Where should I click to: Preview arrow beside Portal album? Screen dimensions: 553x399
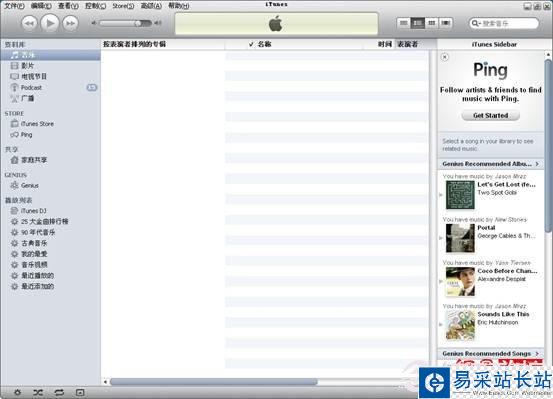441,238
